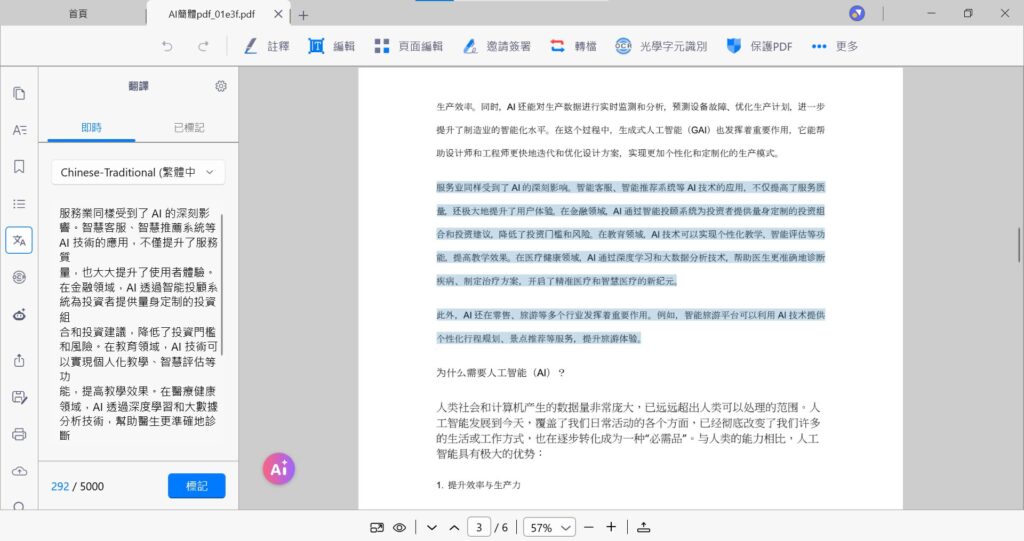Screen dimensions: 1024x541
Task: Click the undo arrow in the toolbar
Action: pyautogui.click(x=167, y=46)
